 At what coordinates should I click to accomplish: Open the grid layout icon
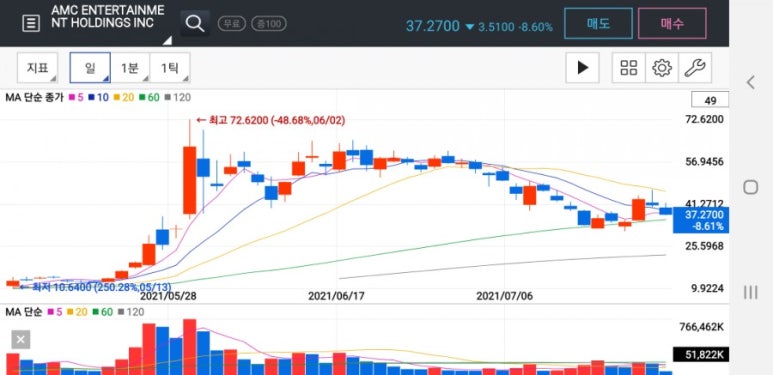click(629, 68)
